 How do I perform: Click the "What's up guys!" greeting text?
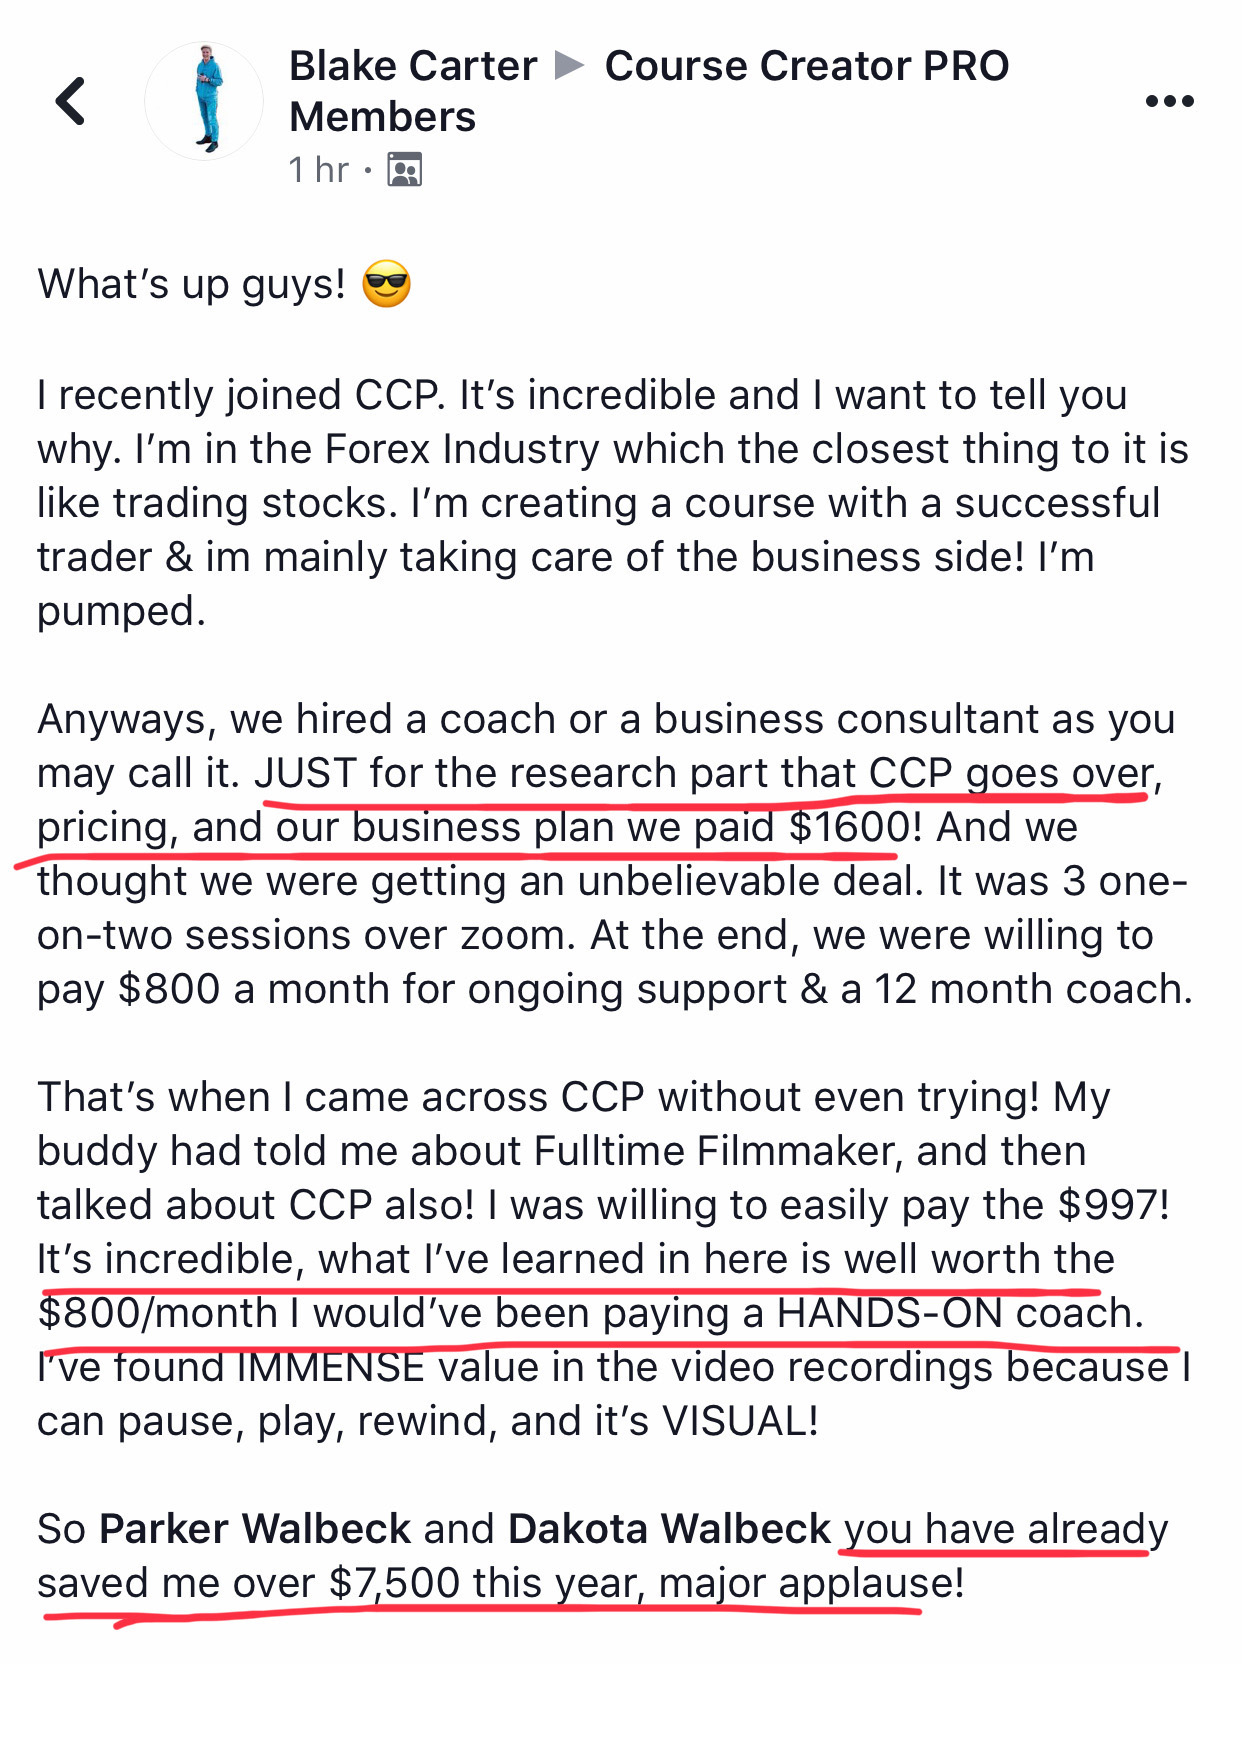191,284
